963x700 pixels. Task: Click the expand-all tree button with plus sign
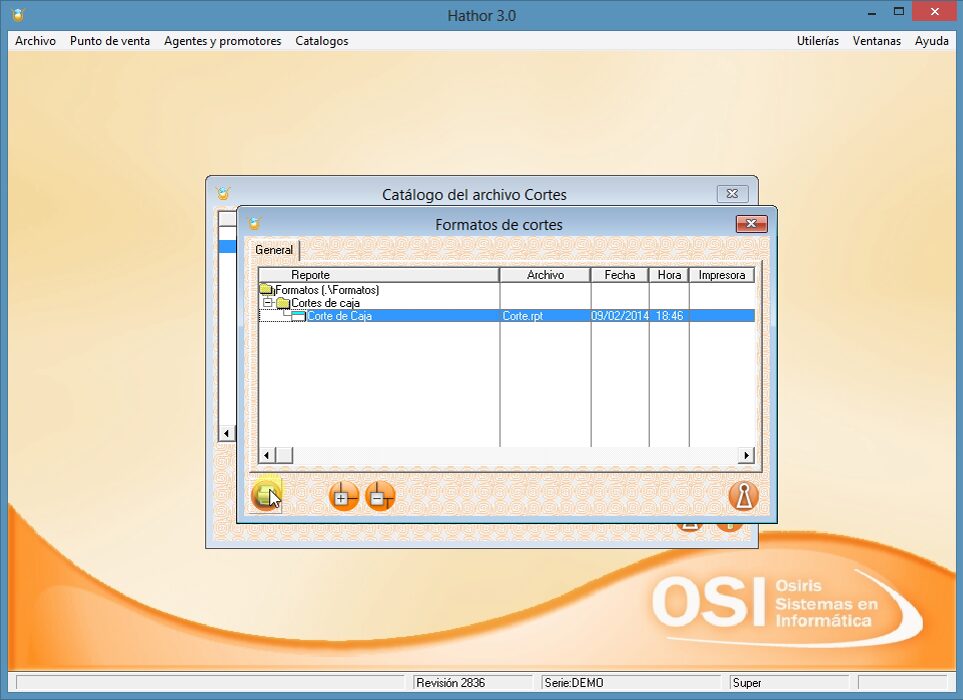click(344, 496)
